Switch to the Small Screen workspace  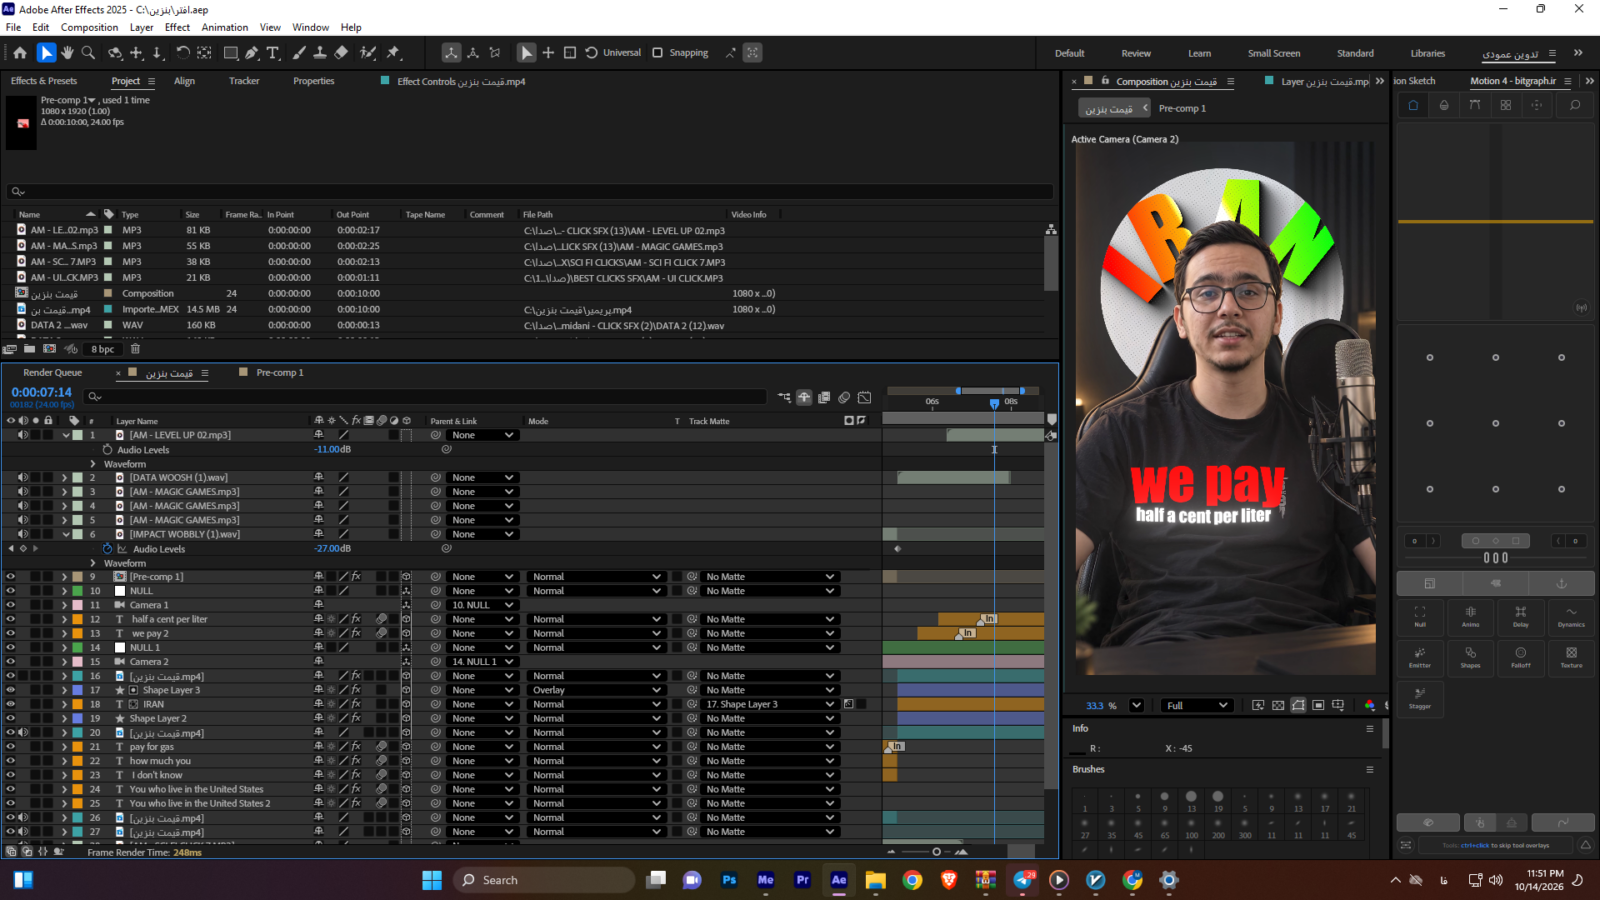tap(1274, 53)
